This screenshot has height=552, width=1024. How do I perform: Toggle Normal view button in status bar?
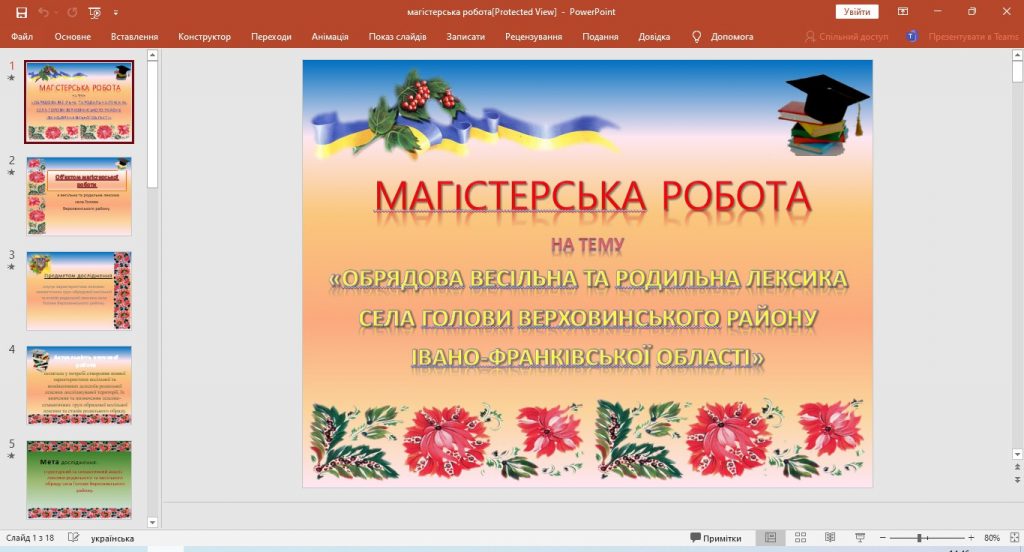coord(770,538)
